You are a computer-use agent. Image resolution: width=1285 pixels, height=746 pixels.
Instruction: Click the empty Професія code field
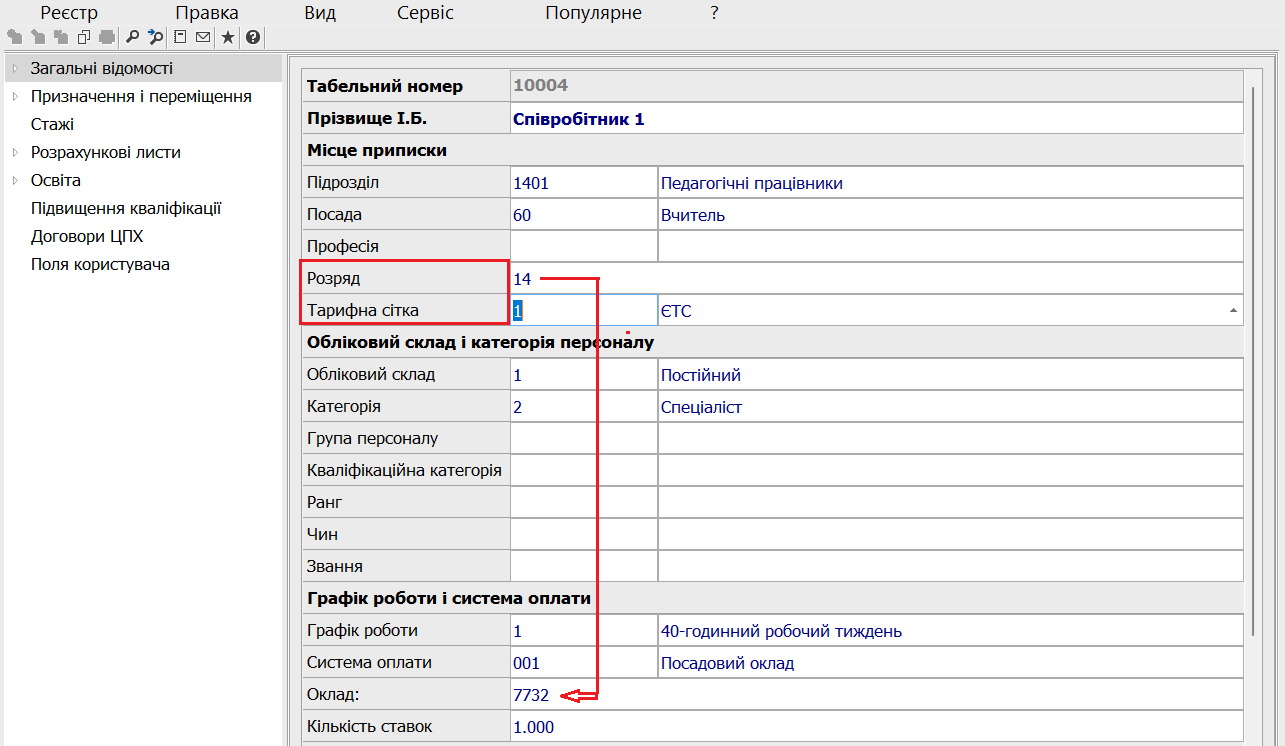(x=584, y=247)
